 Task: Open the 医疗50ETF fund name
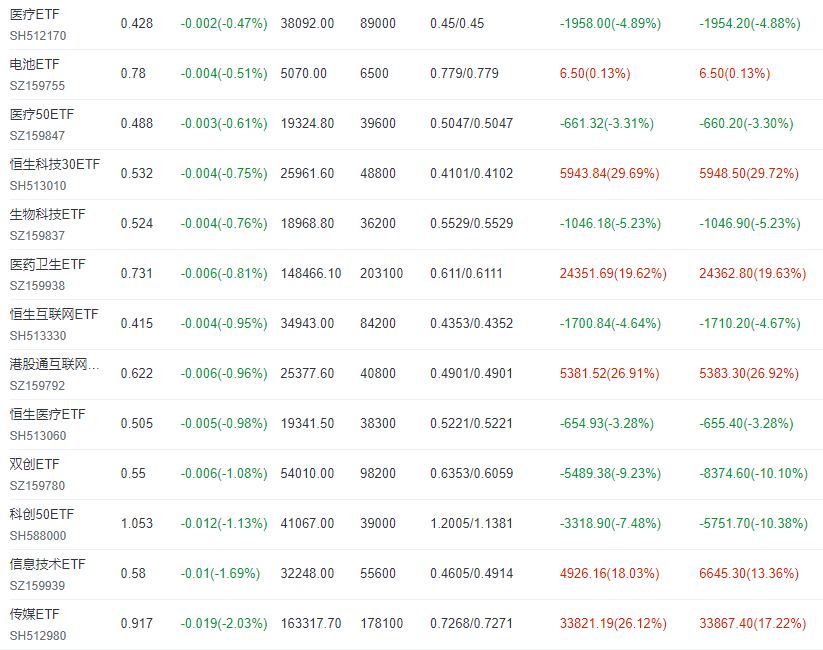(42, 114)
